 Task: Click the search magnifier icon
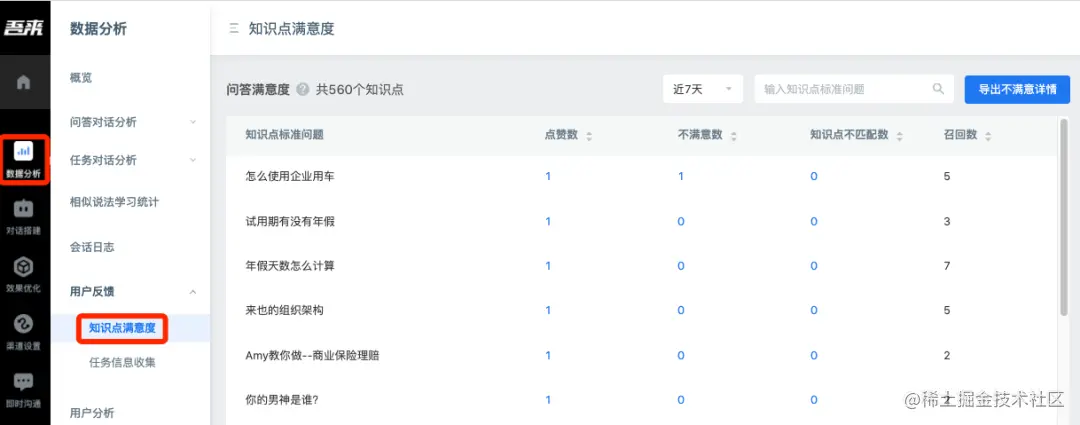click(938, 89)
